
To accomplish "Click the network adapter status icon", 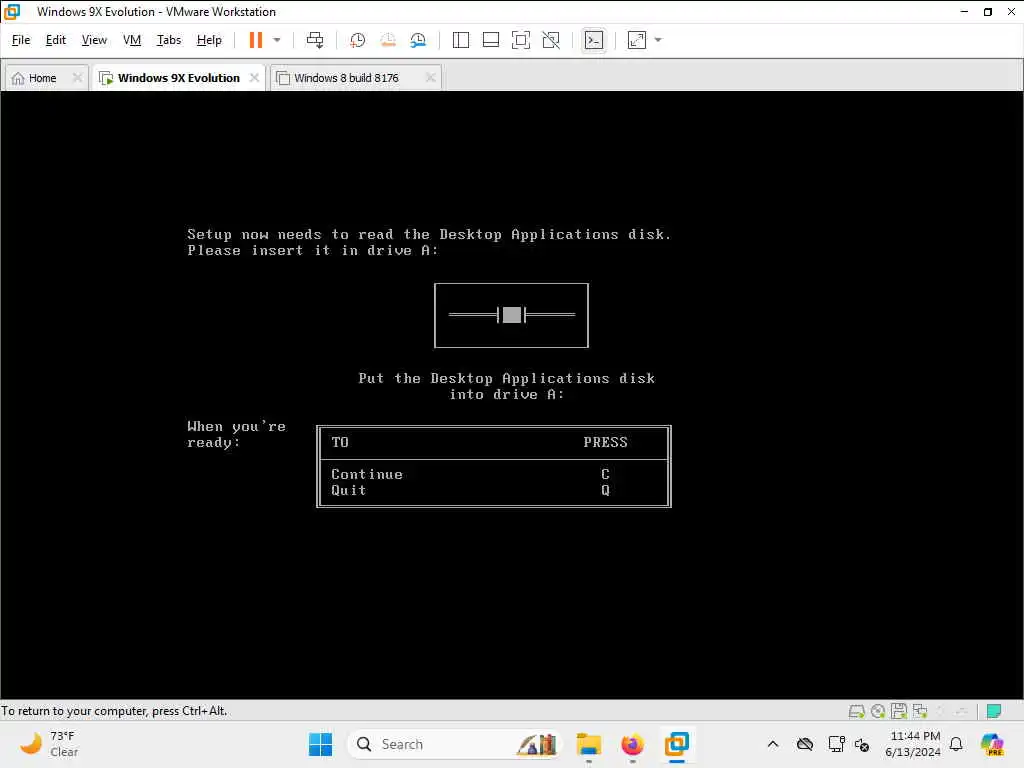I will [x=920, y=711].
